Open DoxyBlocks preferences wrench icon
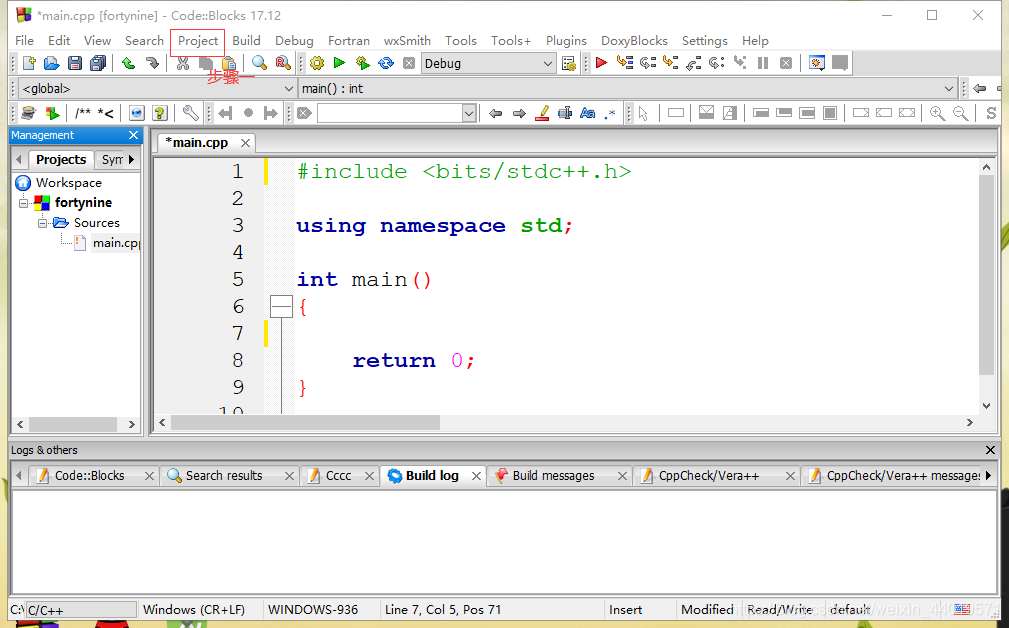This screenshot has width=1009, height=628. [x=190, y=113]
